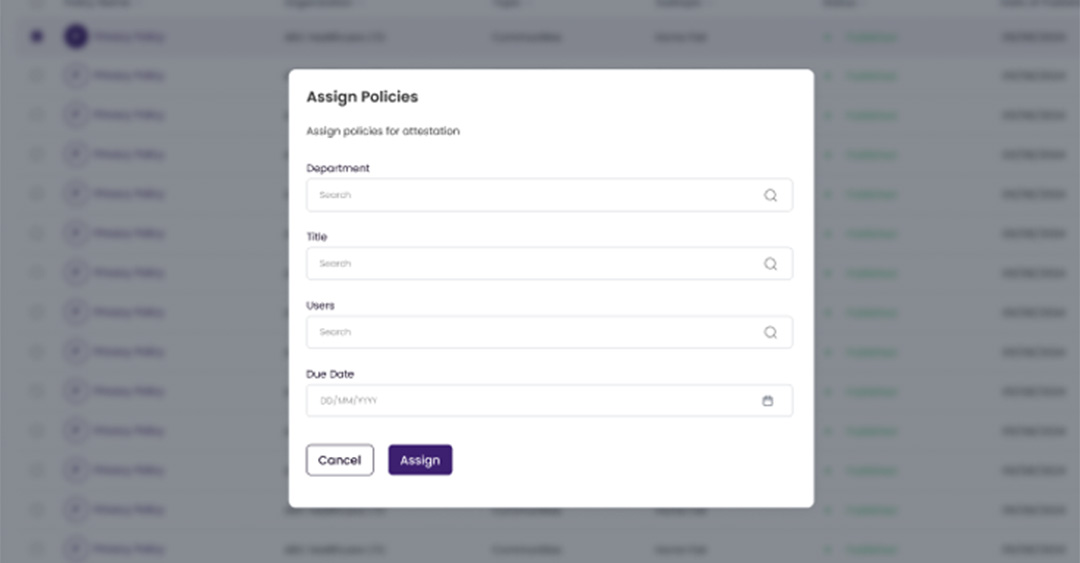Tick the checkbox in the second table row
This screenshot has width=1080, height=563.
[x=37, y=76]
